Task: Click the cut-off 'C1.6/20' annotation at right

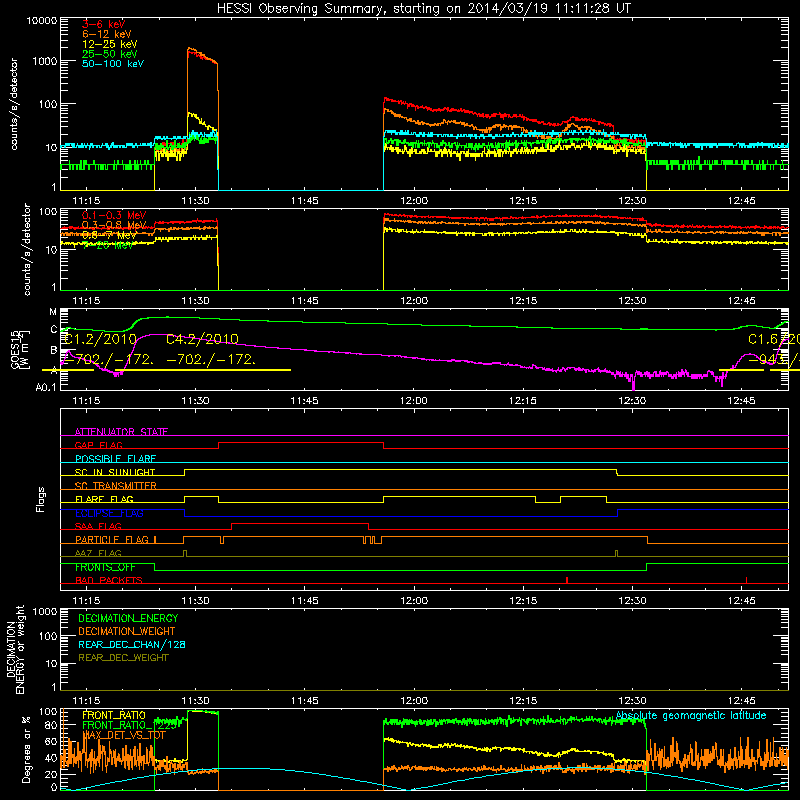Action: click(x=773, y=339)
